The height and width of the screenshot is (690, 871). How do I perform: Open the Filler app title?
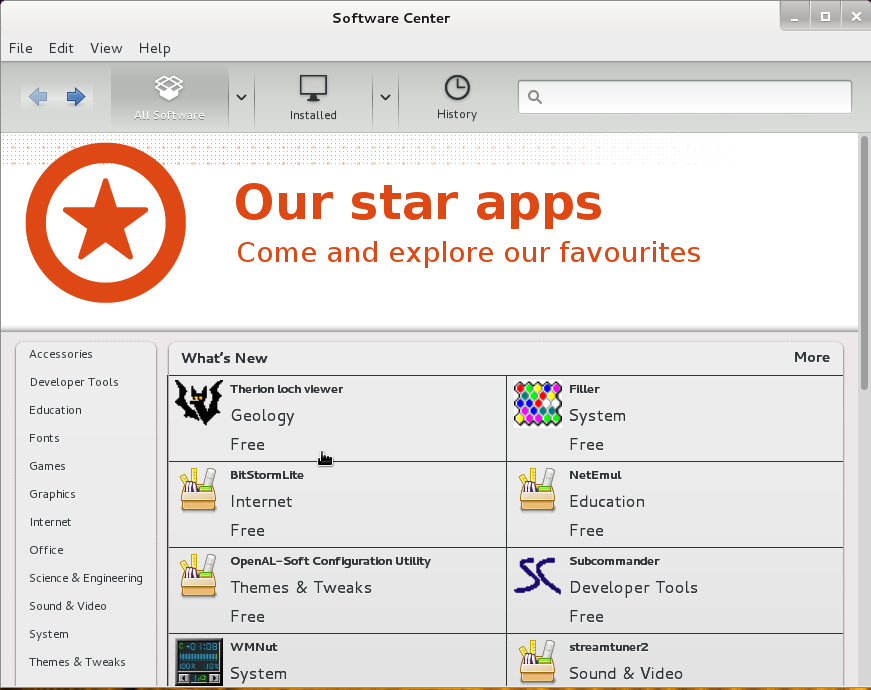[584, 389]
